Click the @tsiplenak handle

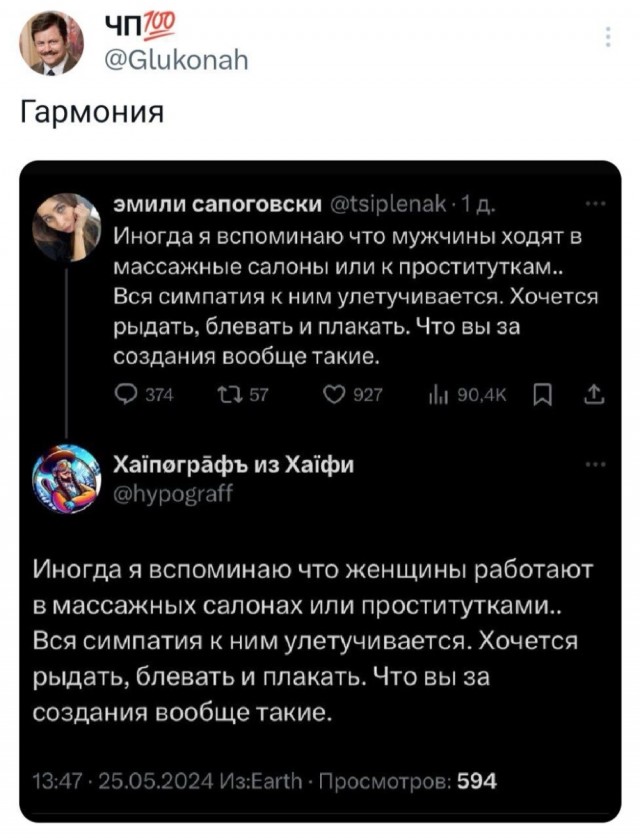point(389,203)
